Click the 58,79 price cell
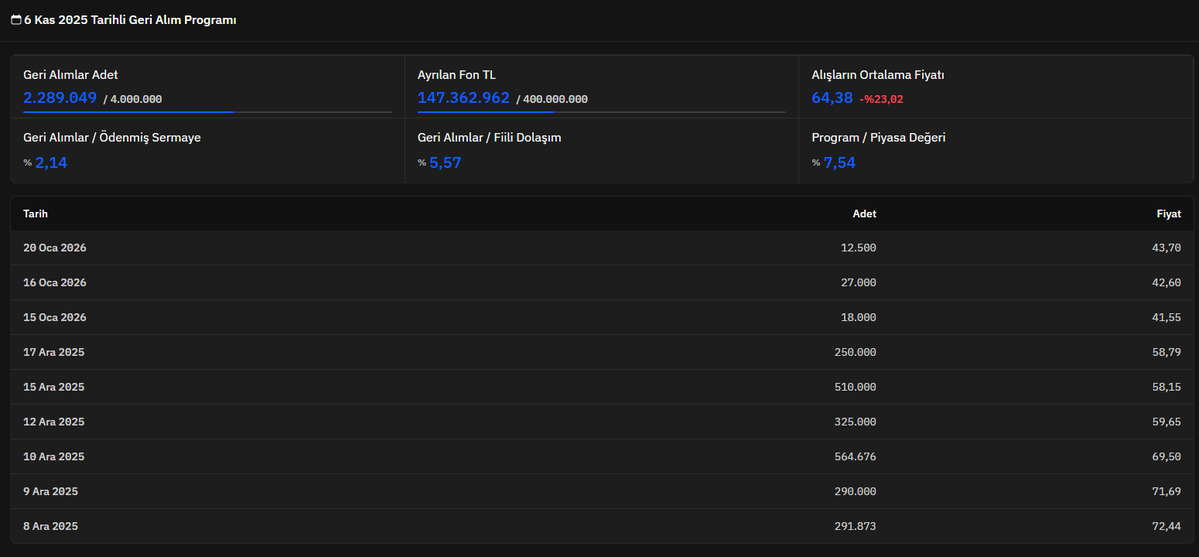 1165,352
